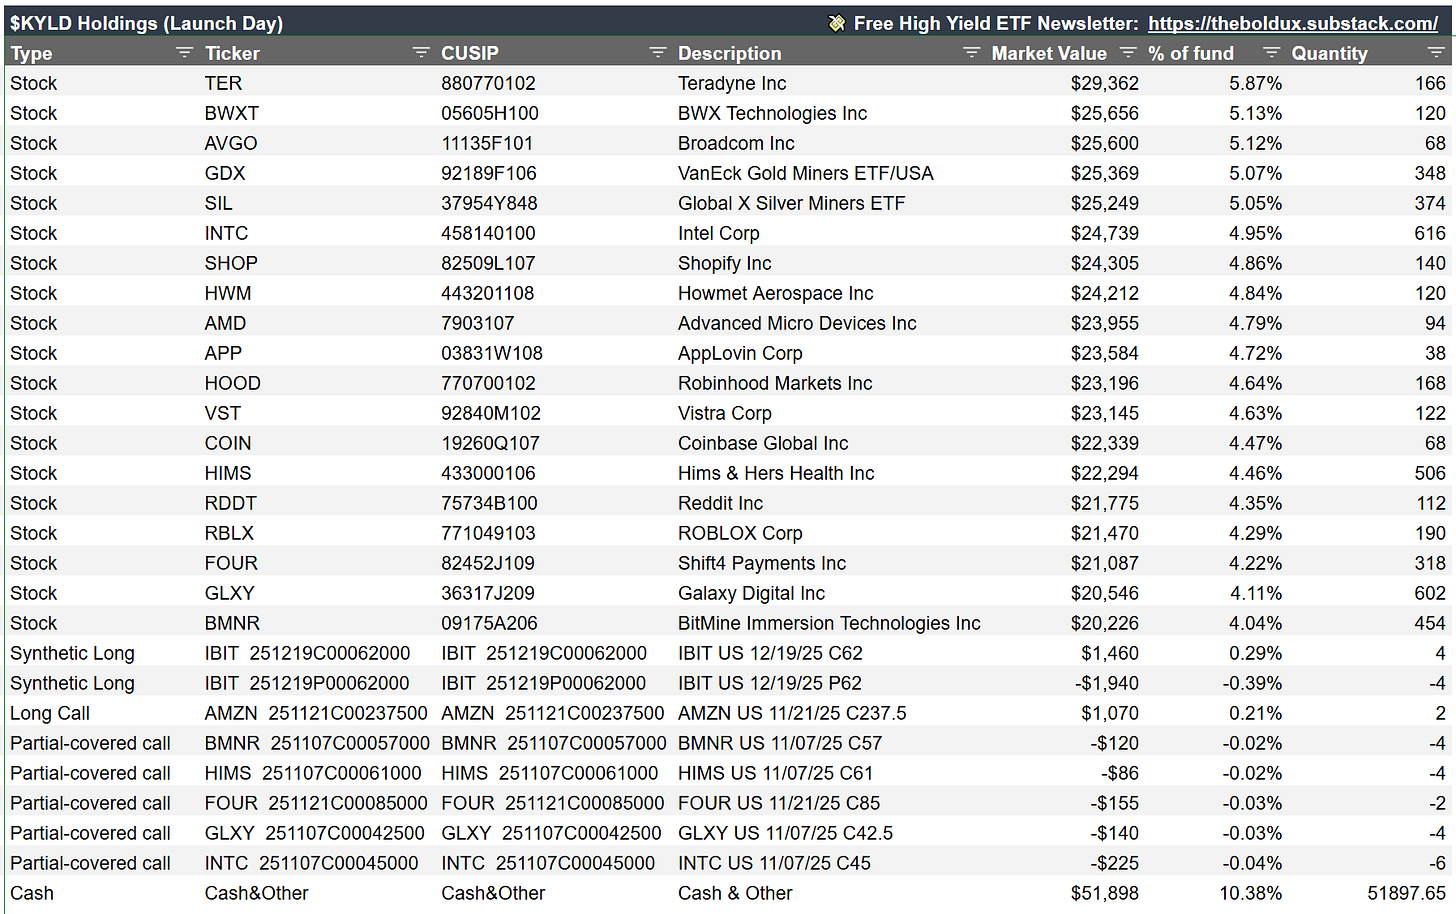Select BitMine Immersion Technologies Inc cell
Screen dimensions: 1456x914
pos(829,623)
